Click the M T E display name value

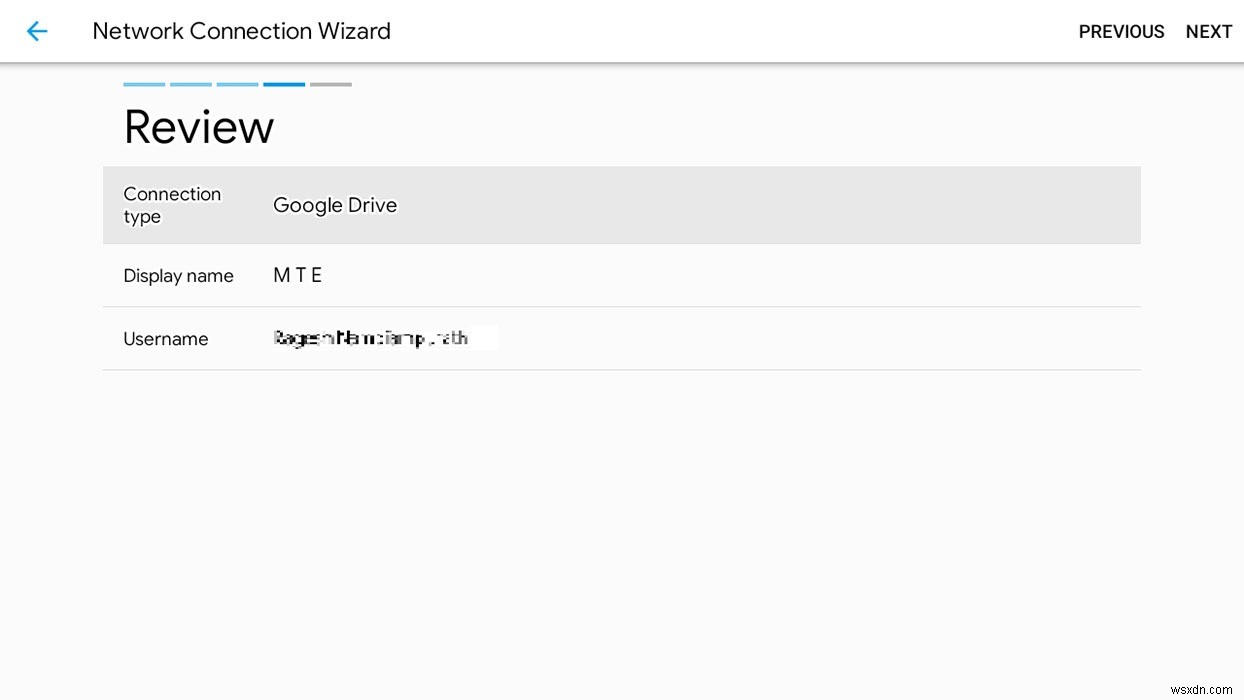[x=297, y=275]
